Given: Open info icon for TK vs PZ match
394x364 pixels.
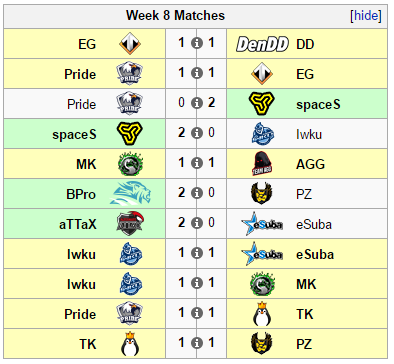Looking at the screenshot, I should (x=197, y=343).
